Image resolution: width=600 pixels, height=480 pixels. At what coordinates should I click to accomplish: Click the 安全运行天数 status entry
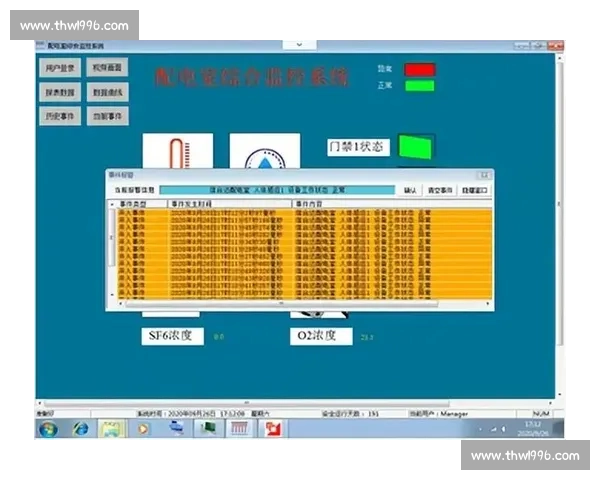[350, 414]
